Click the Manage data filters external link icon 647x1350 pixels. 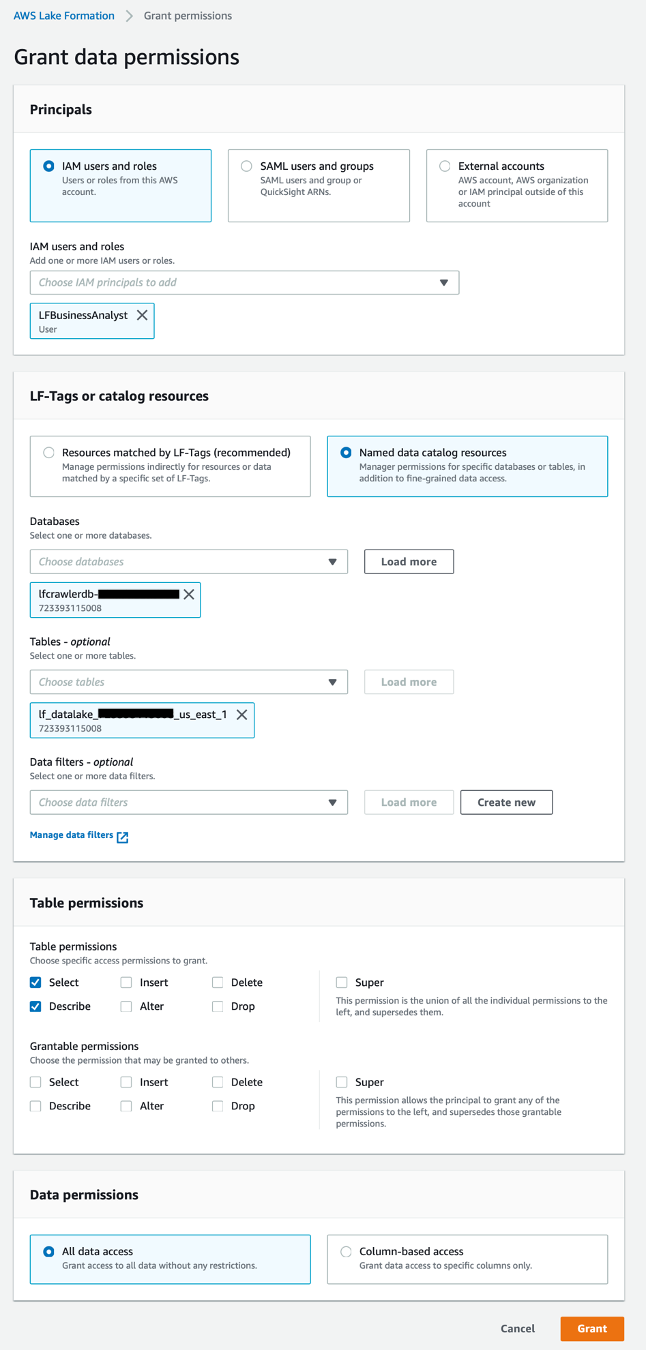123,837
